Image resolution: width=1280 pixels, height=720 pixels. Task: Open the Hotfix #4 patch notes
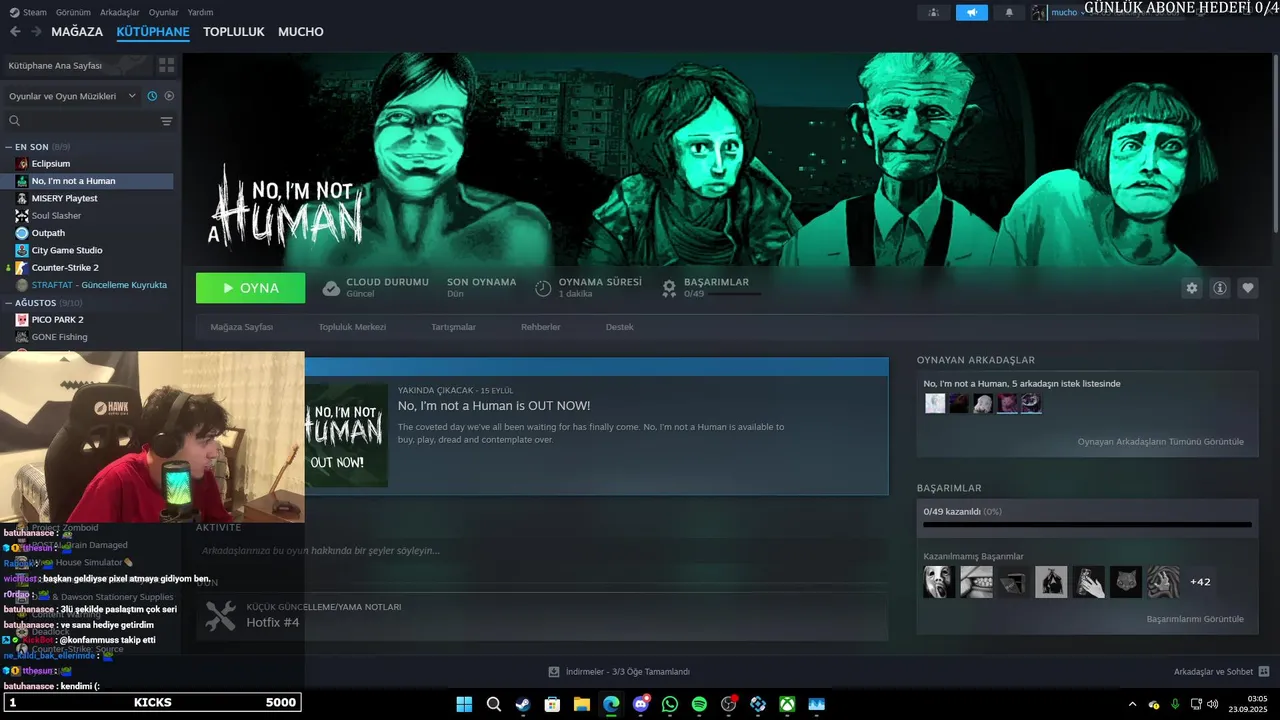273,623
